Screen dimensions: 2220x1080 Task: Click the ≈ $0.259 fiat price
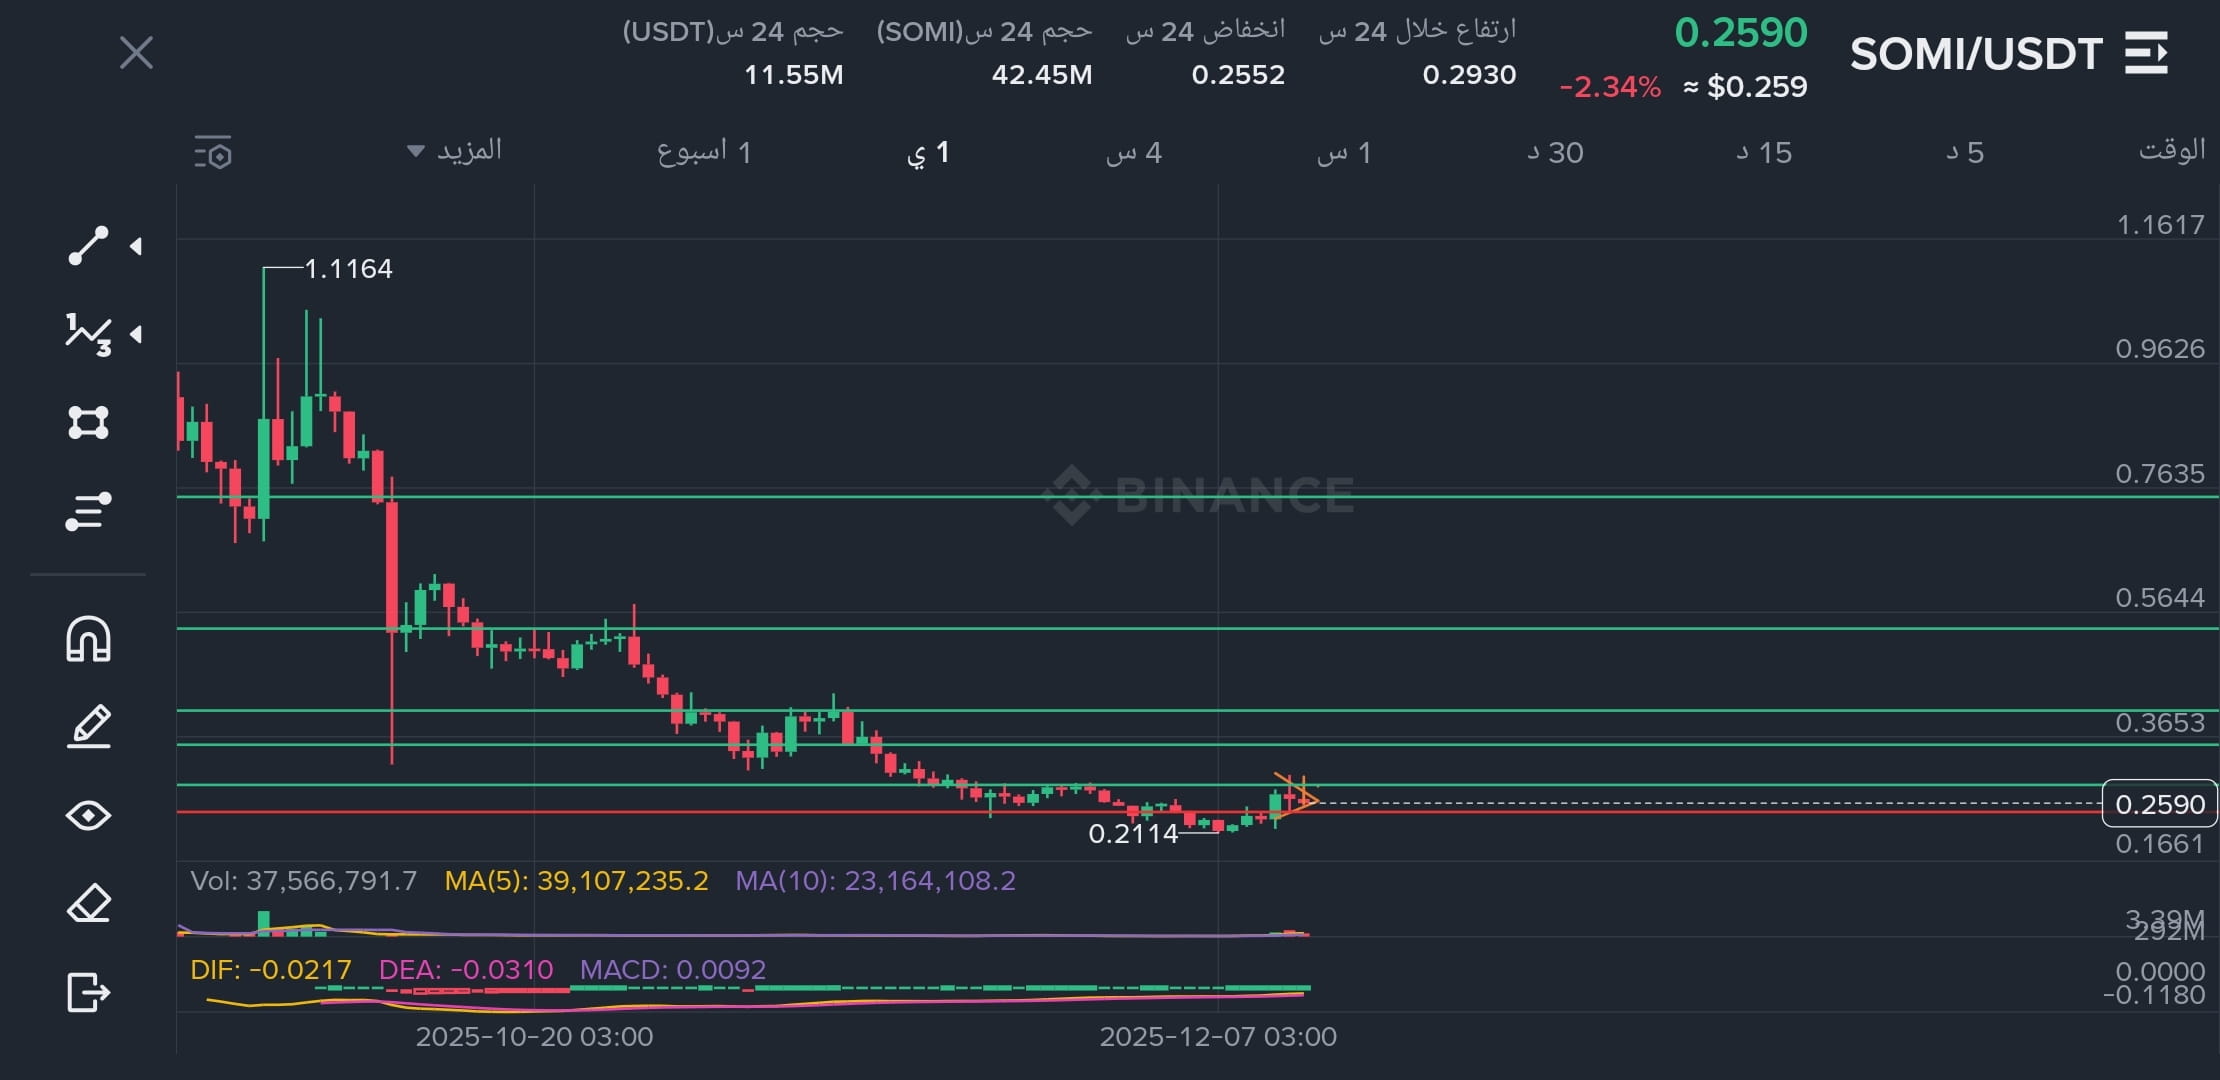click(x=1746, y=87)
